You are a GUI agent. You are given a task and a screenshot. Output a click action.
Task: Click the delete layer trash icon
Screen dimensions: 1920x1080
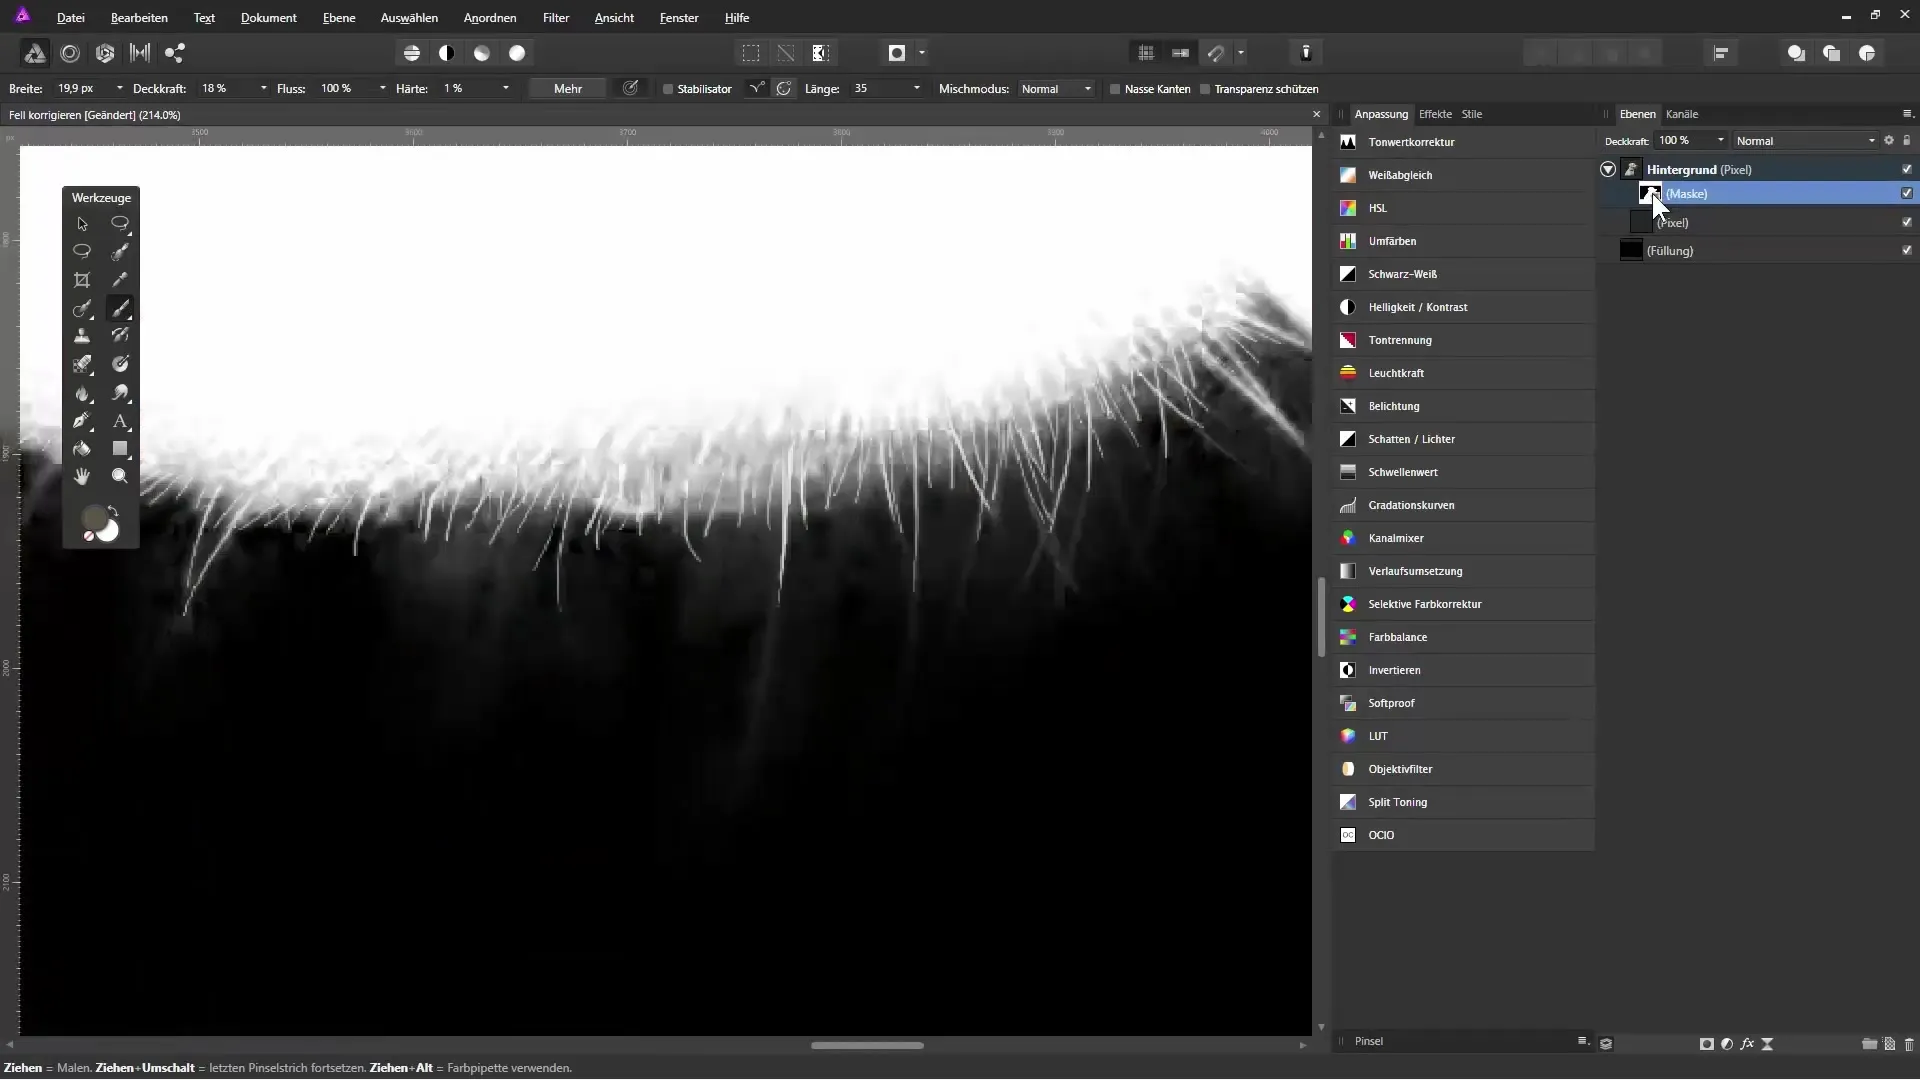tap(1909, 1044)
